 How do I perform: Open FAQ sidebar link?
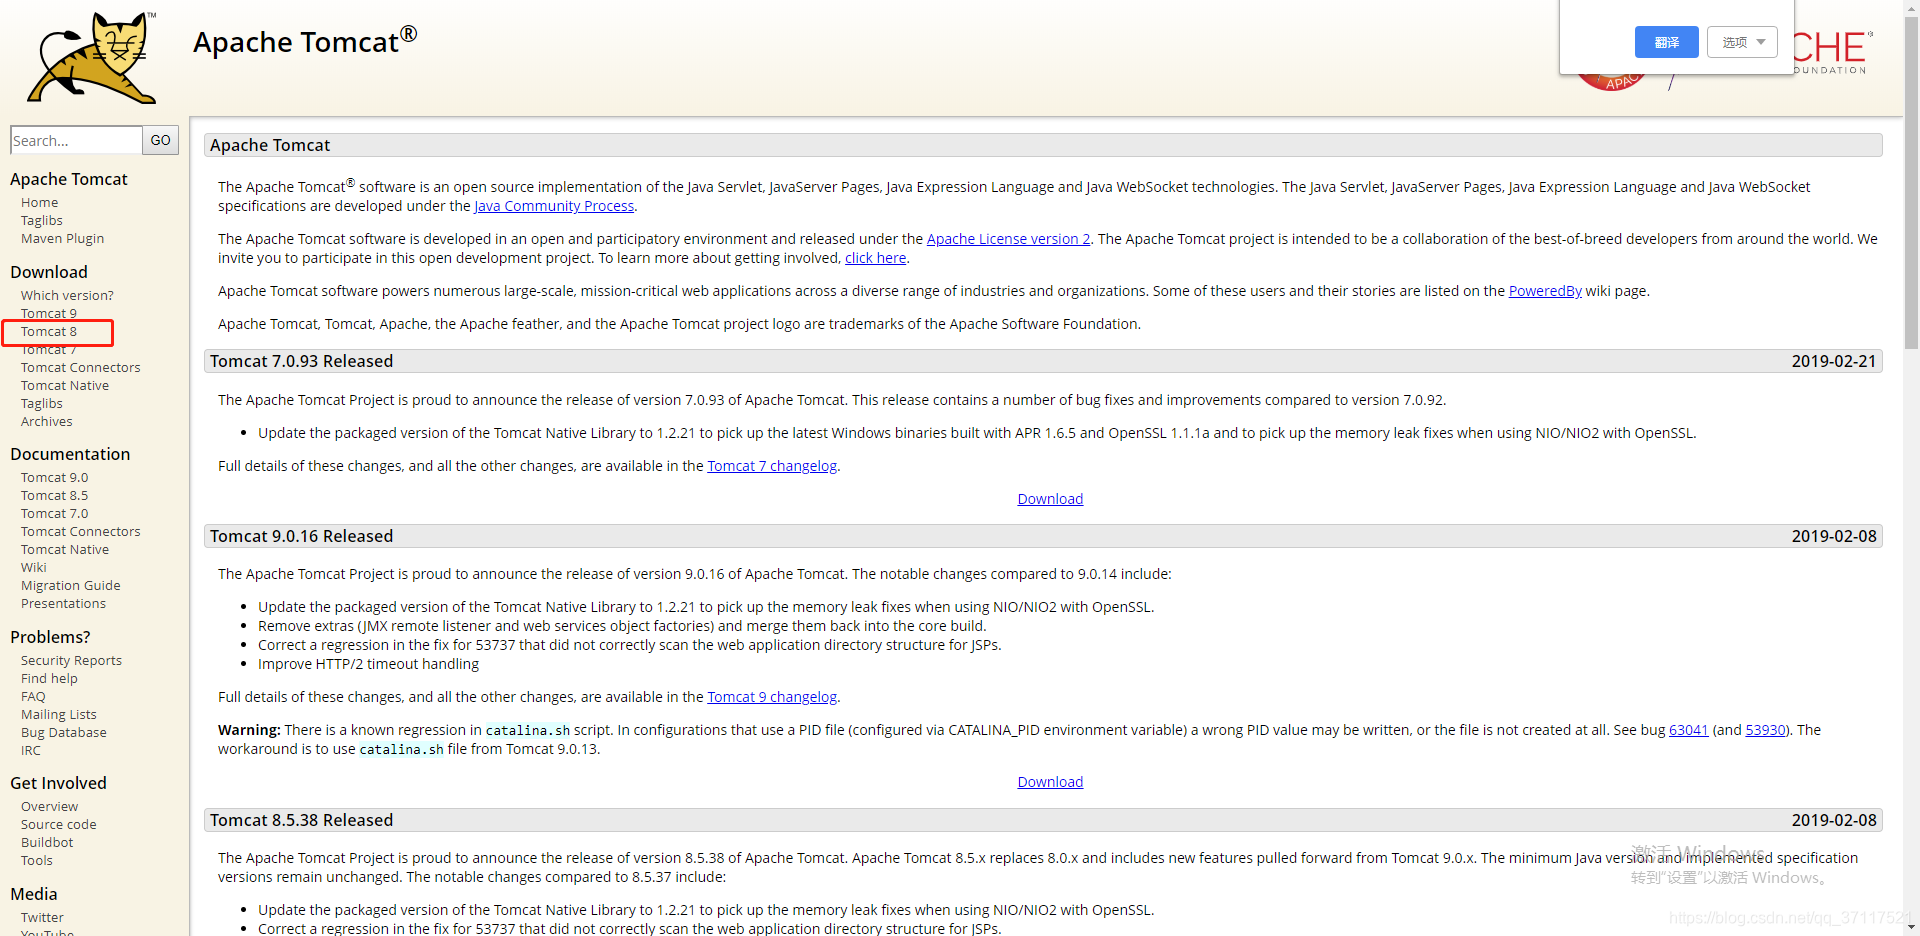tap(33, 696)
